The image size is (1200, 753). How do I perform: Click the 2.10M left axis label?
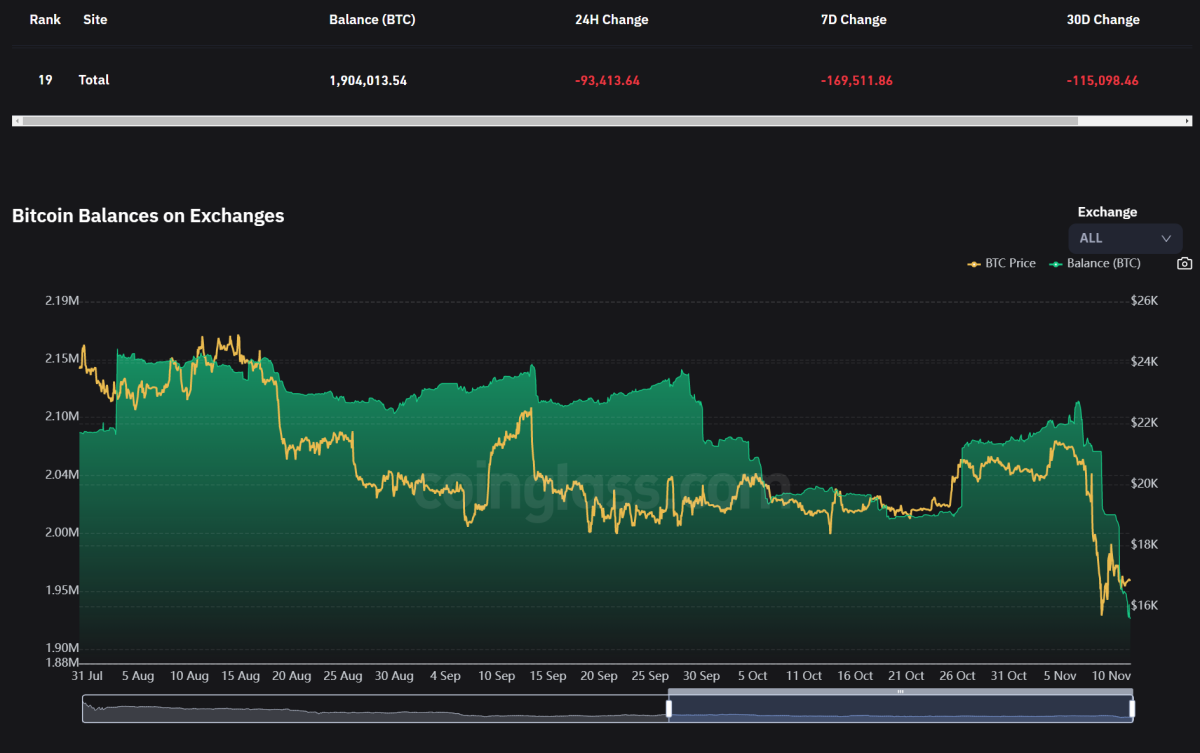tap(62, 416)
